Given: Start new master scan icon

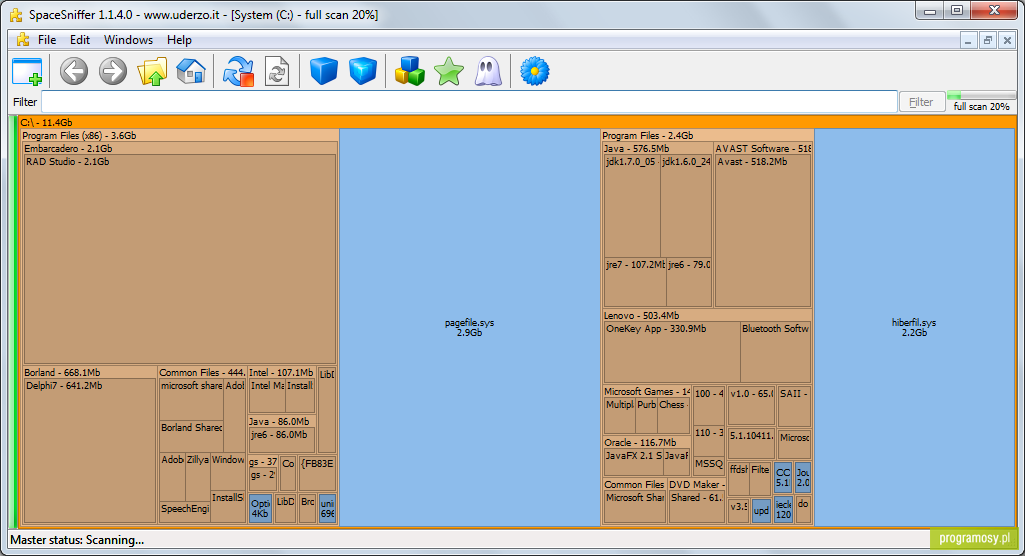Looking at the screenshot, I should 238,71.
